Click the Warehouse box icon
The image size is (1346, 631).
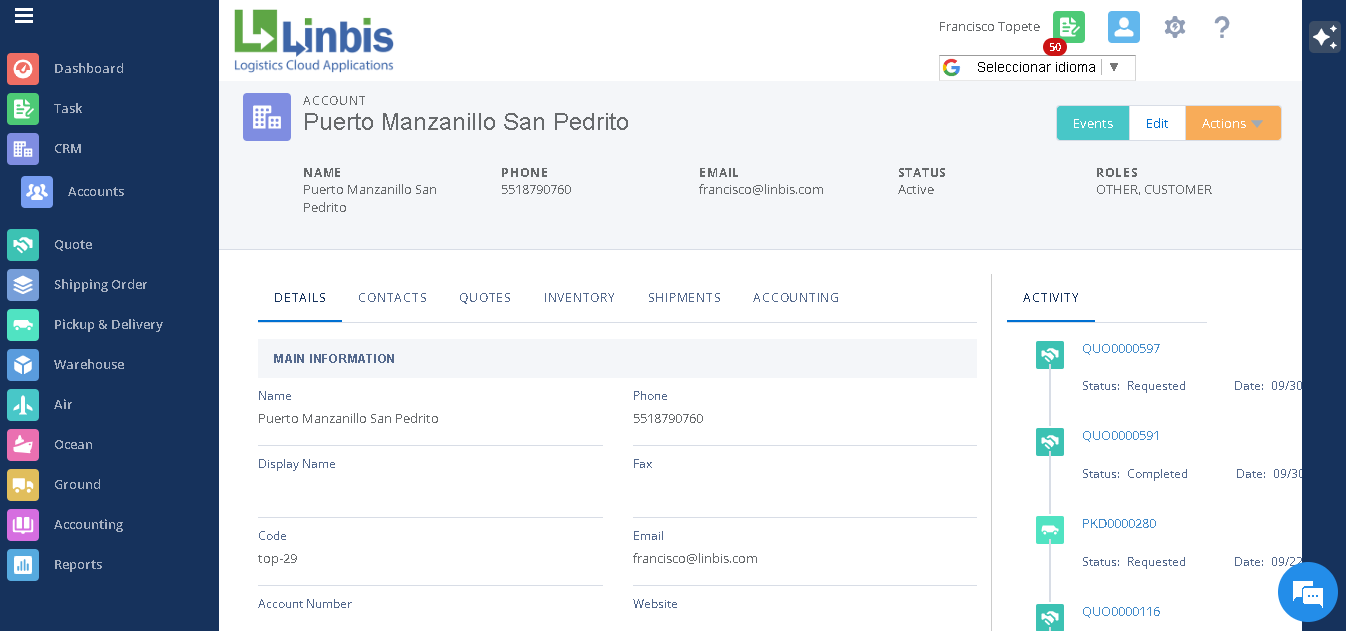tap(23, 365)
